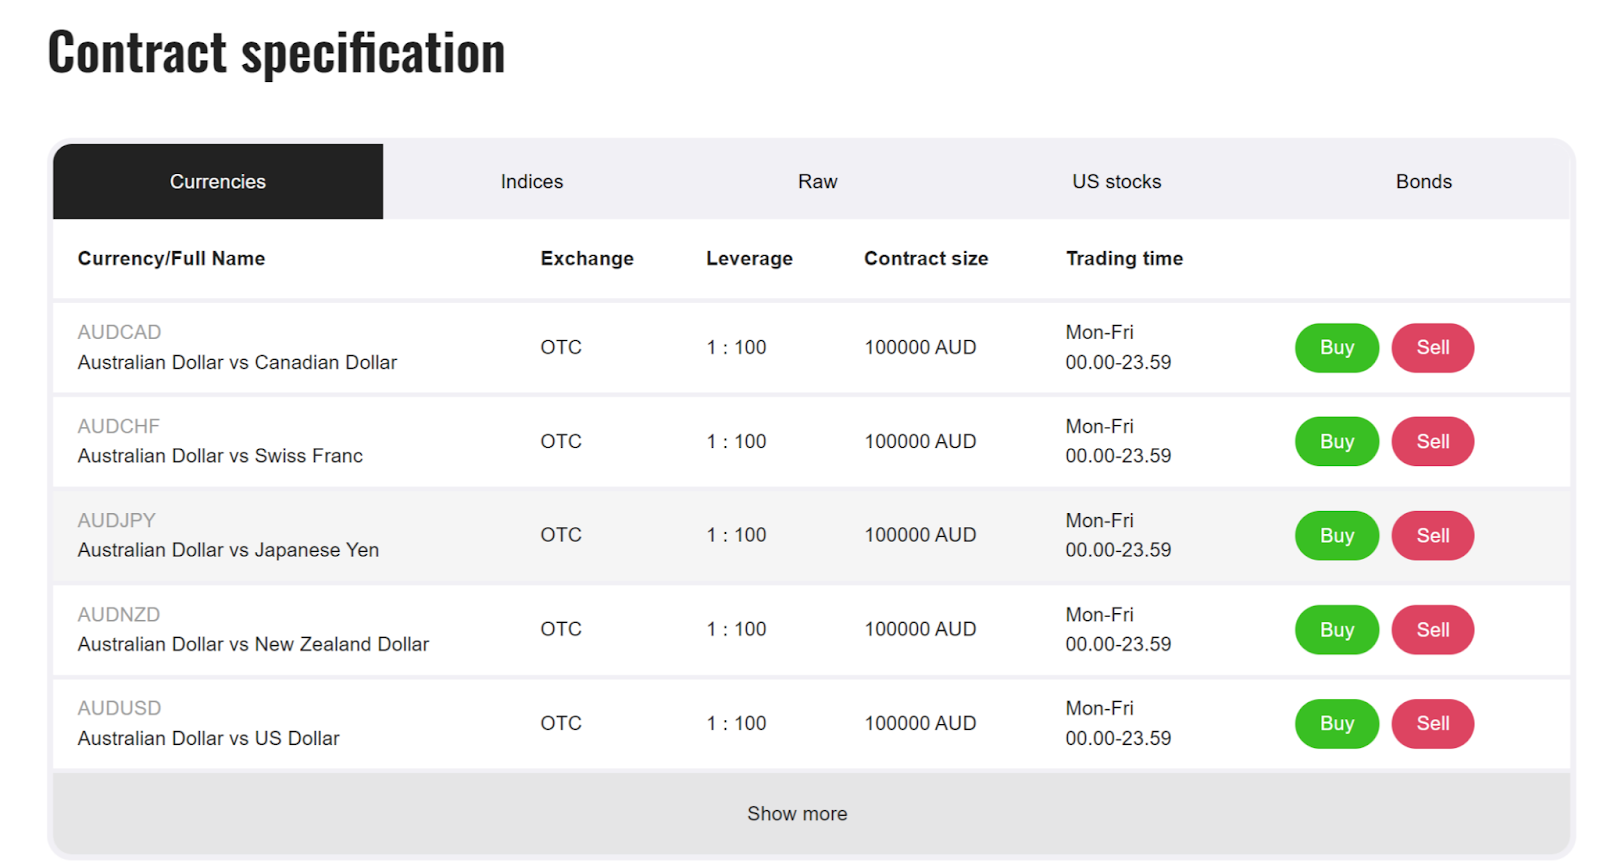Buy AUDNZD pair
1600x866 pixels.
pyautogui.click(x=1337, y=630)
